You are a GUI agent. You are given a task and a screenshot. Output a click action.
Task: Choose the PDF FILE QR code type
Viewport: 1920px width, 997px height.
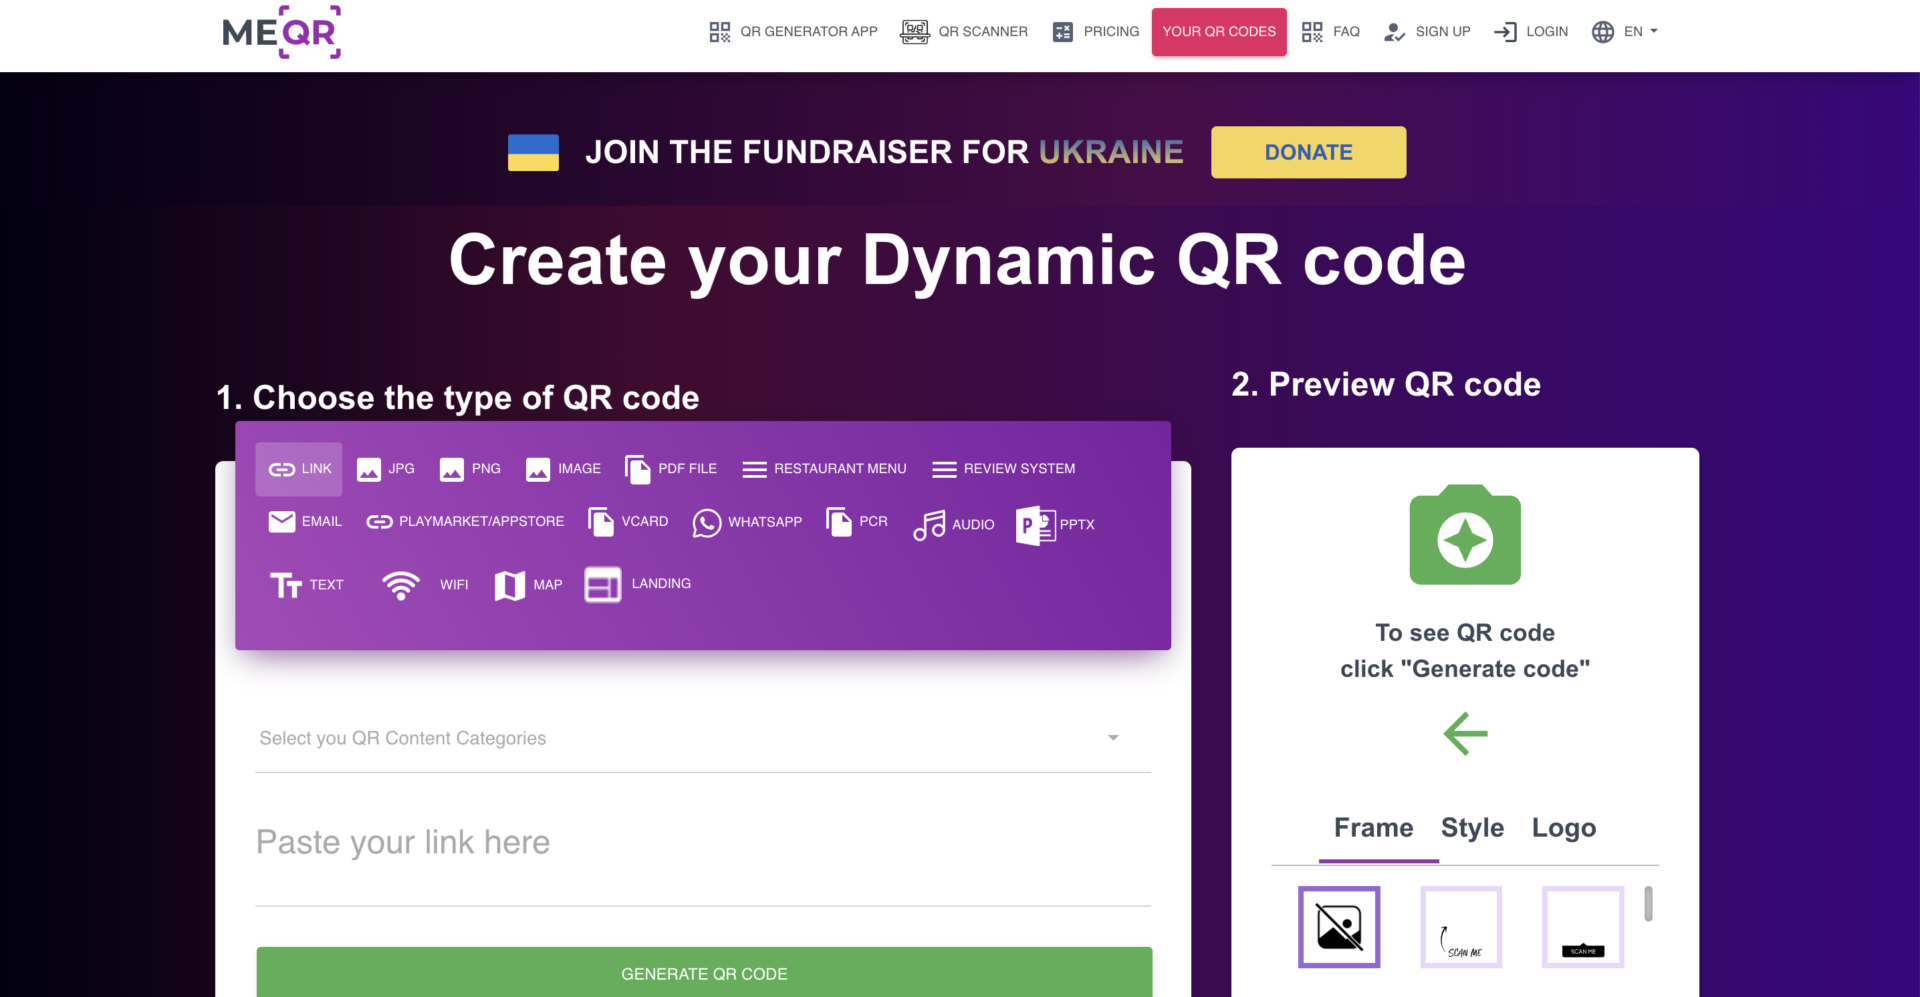tap(671, 468)
